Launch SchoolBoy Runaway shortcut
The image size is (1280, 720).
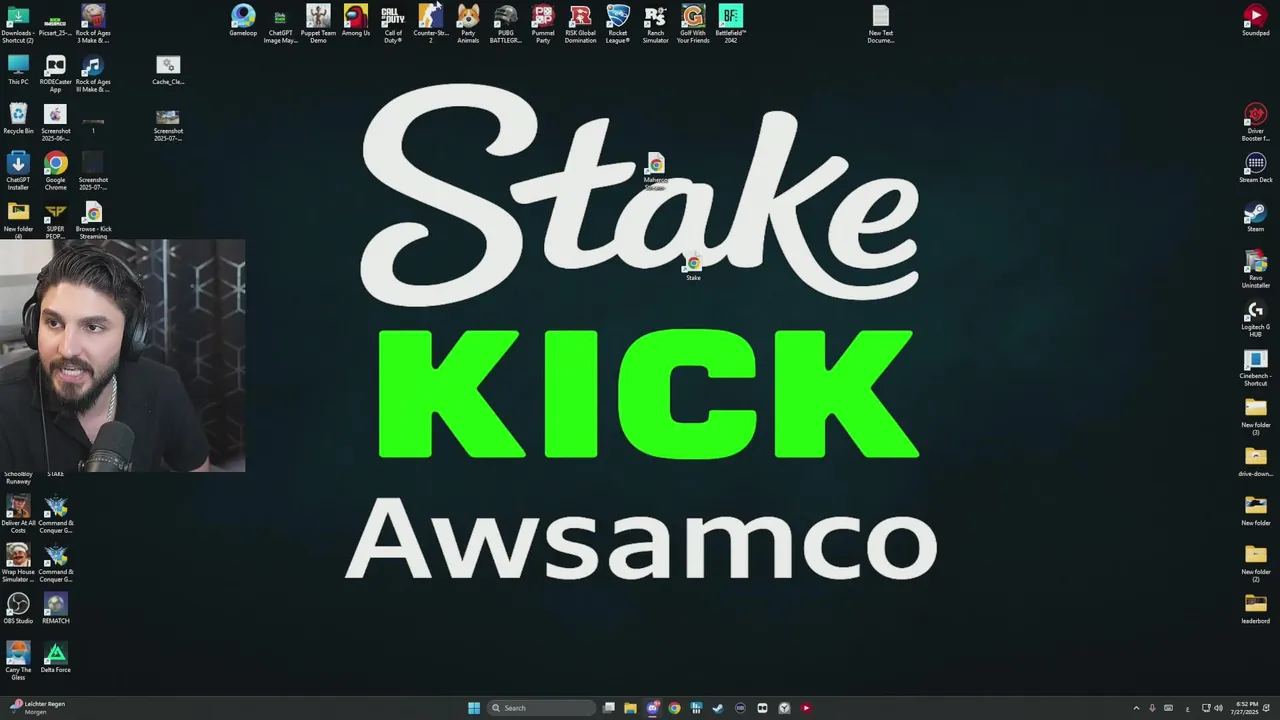[x=18, y=477]
